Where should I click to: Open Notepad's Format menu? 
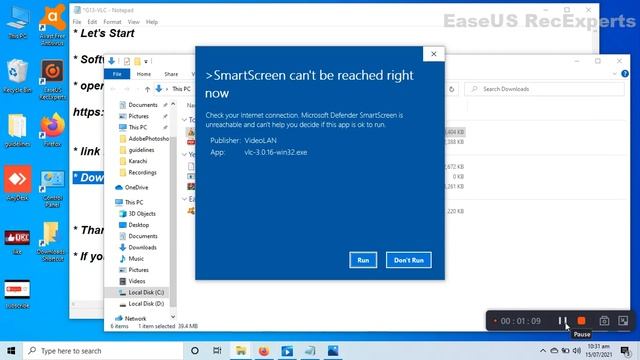112,22
